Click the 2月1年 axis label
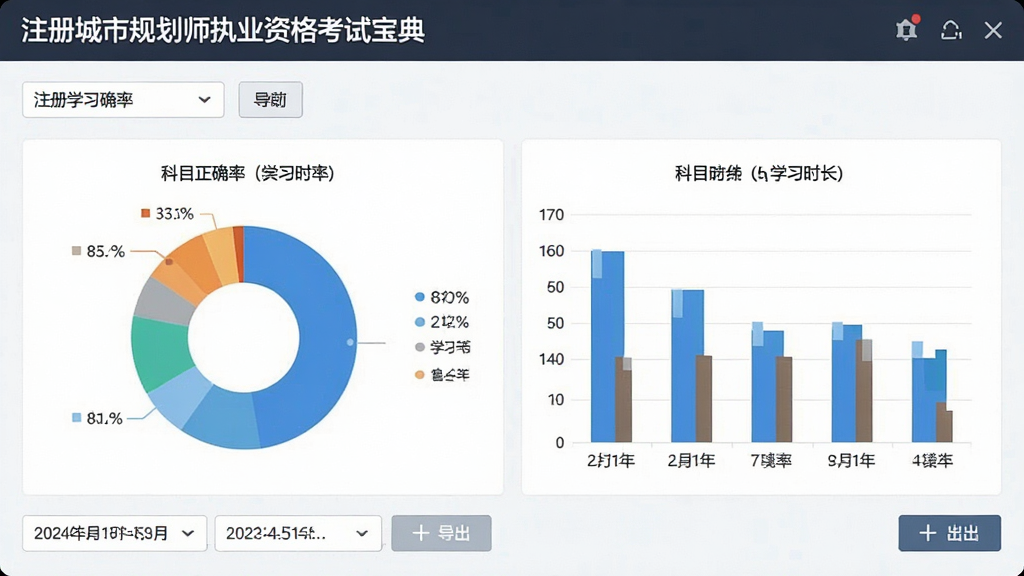The width and height of the screenshot is (1024, 576). 691,461
